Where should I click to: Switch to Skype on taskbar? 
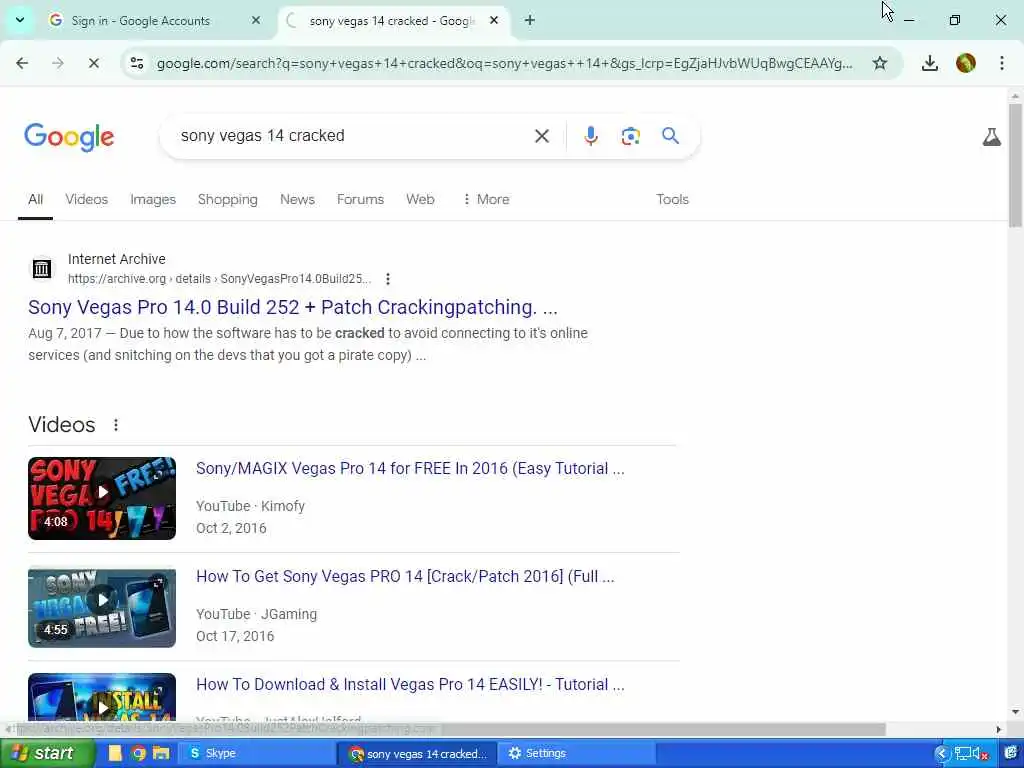(x=256, y=754)
